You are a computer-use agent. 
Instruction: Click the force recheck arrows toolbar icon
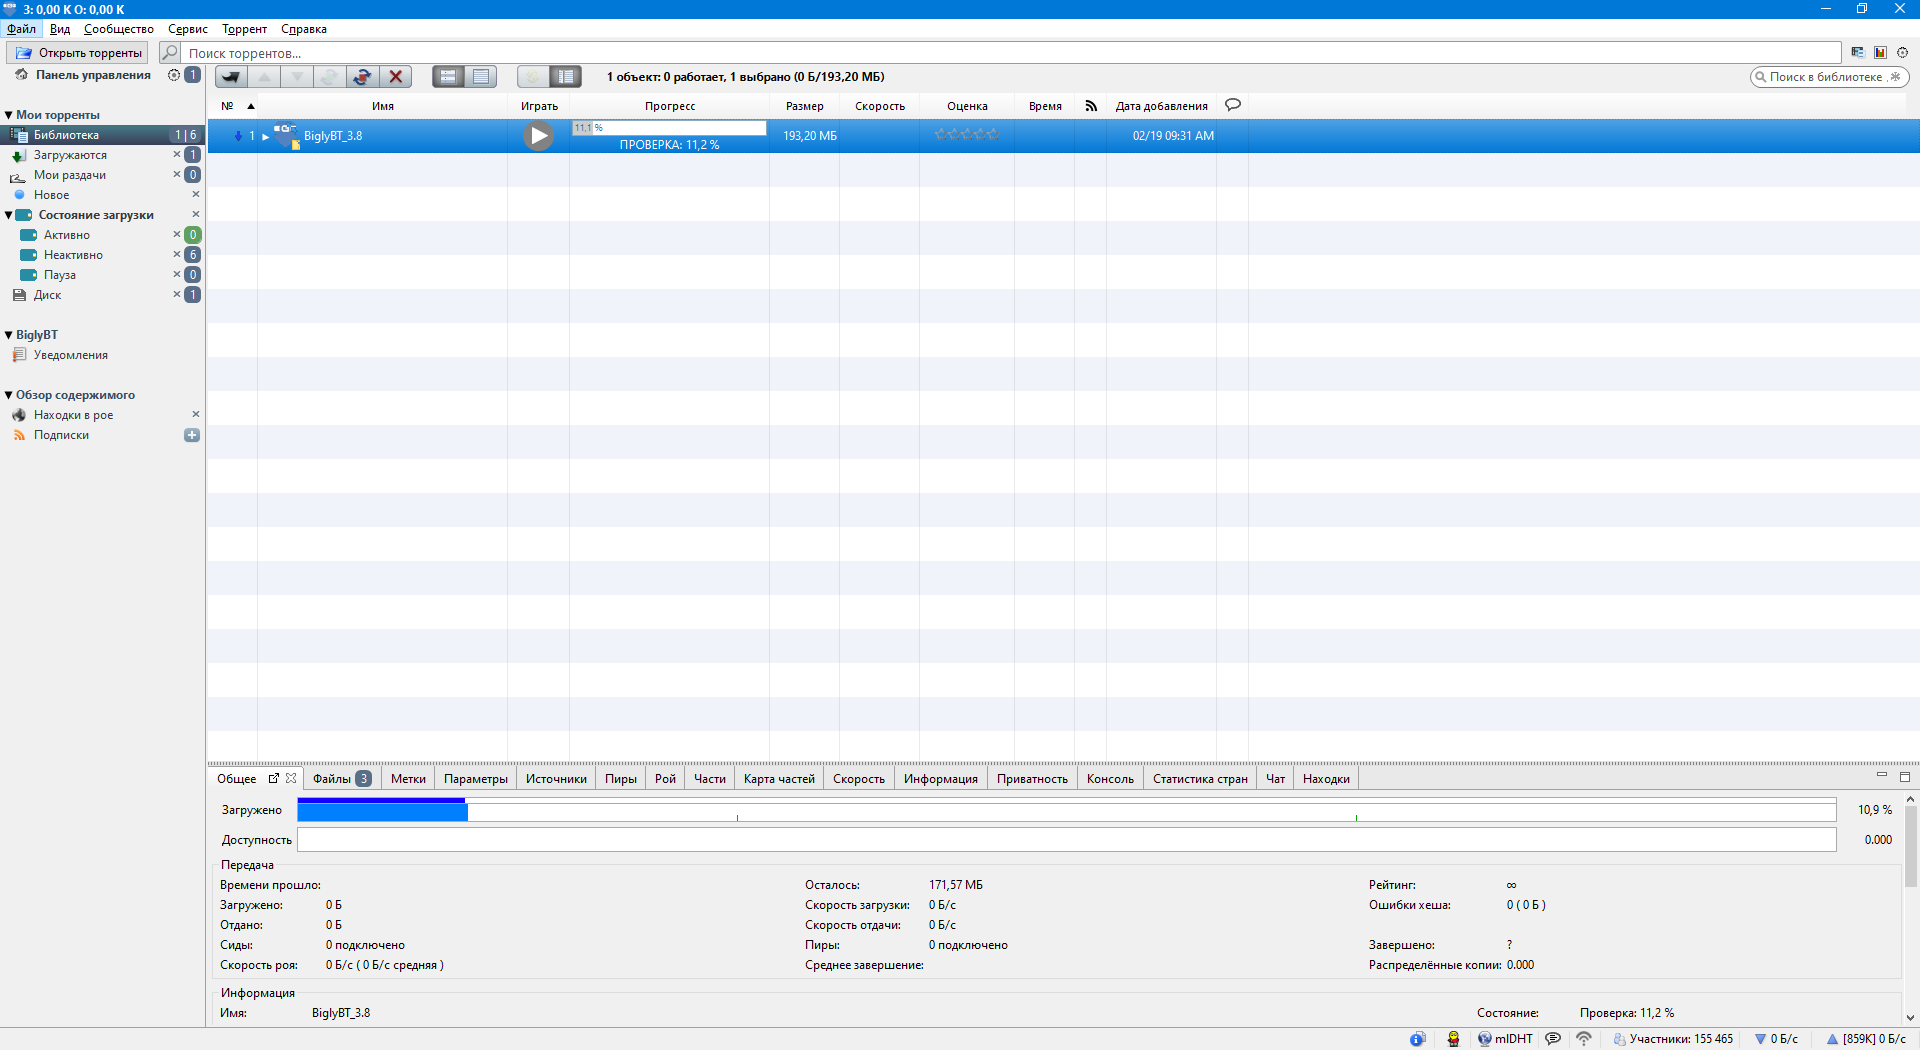(x=362, y=77)
